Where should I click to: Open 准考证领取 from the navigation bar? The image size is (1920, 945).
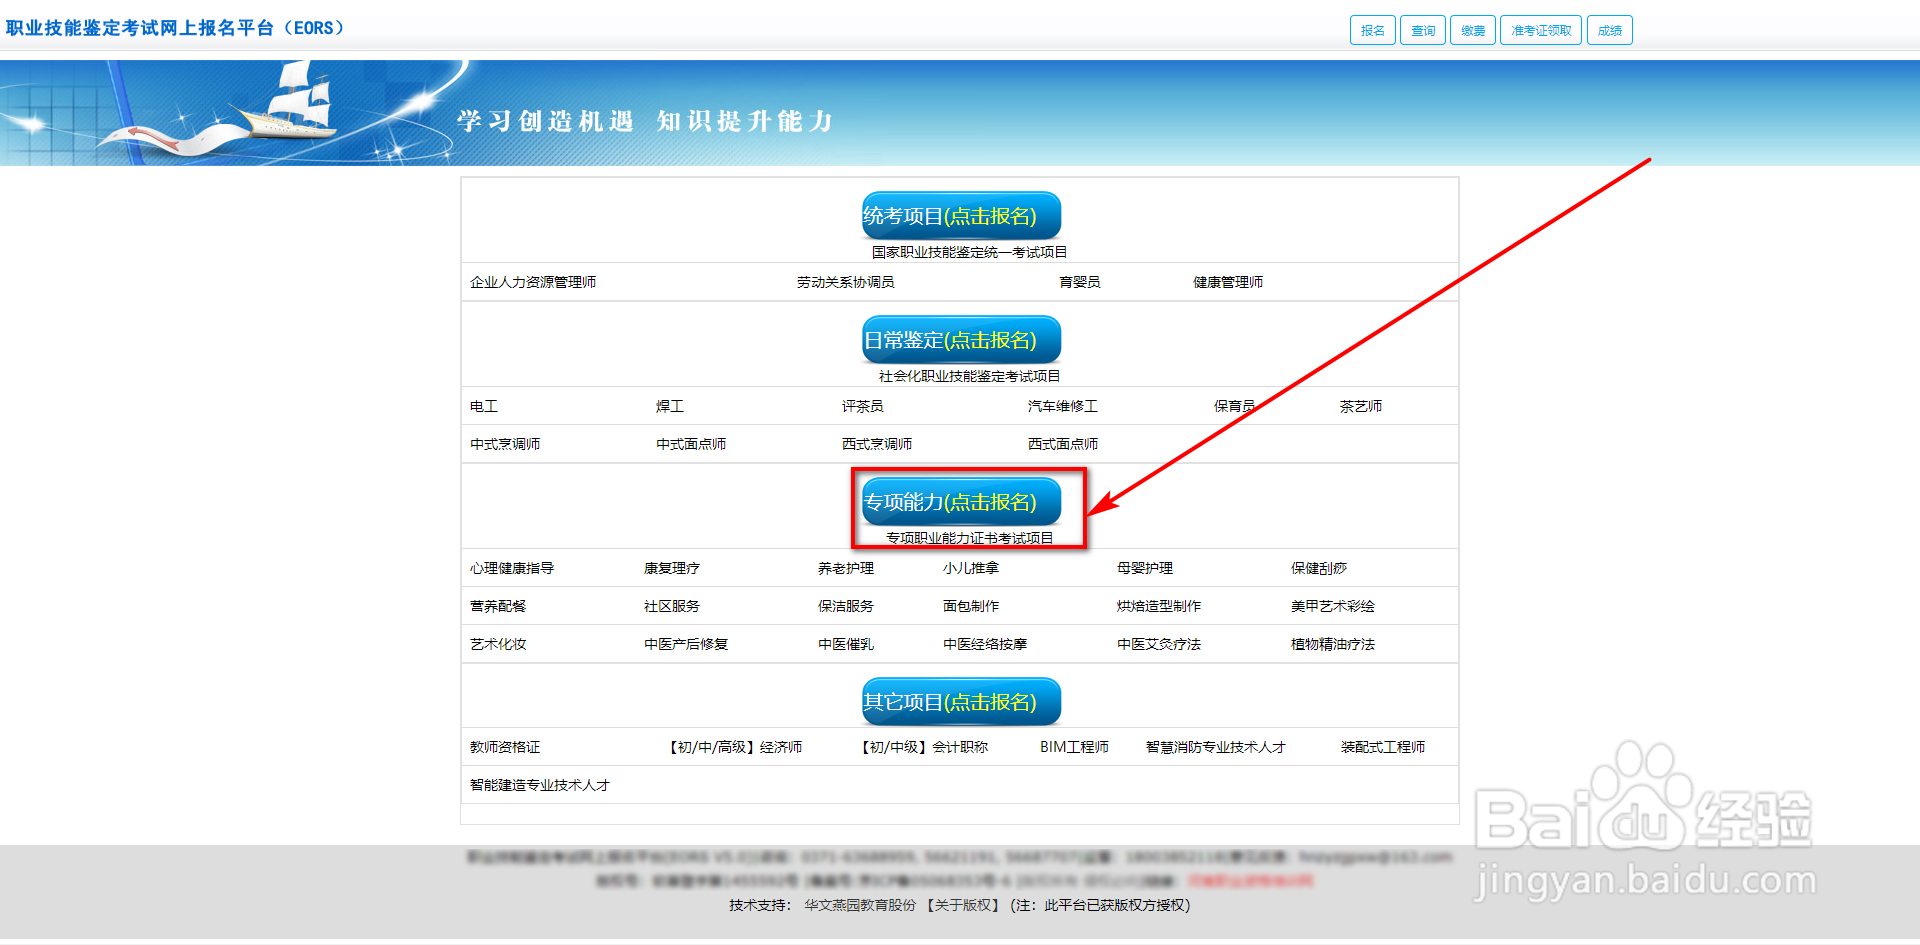tap(1540, 30)
